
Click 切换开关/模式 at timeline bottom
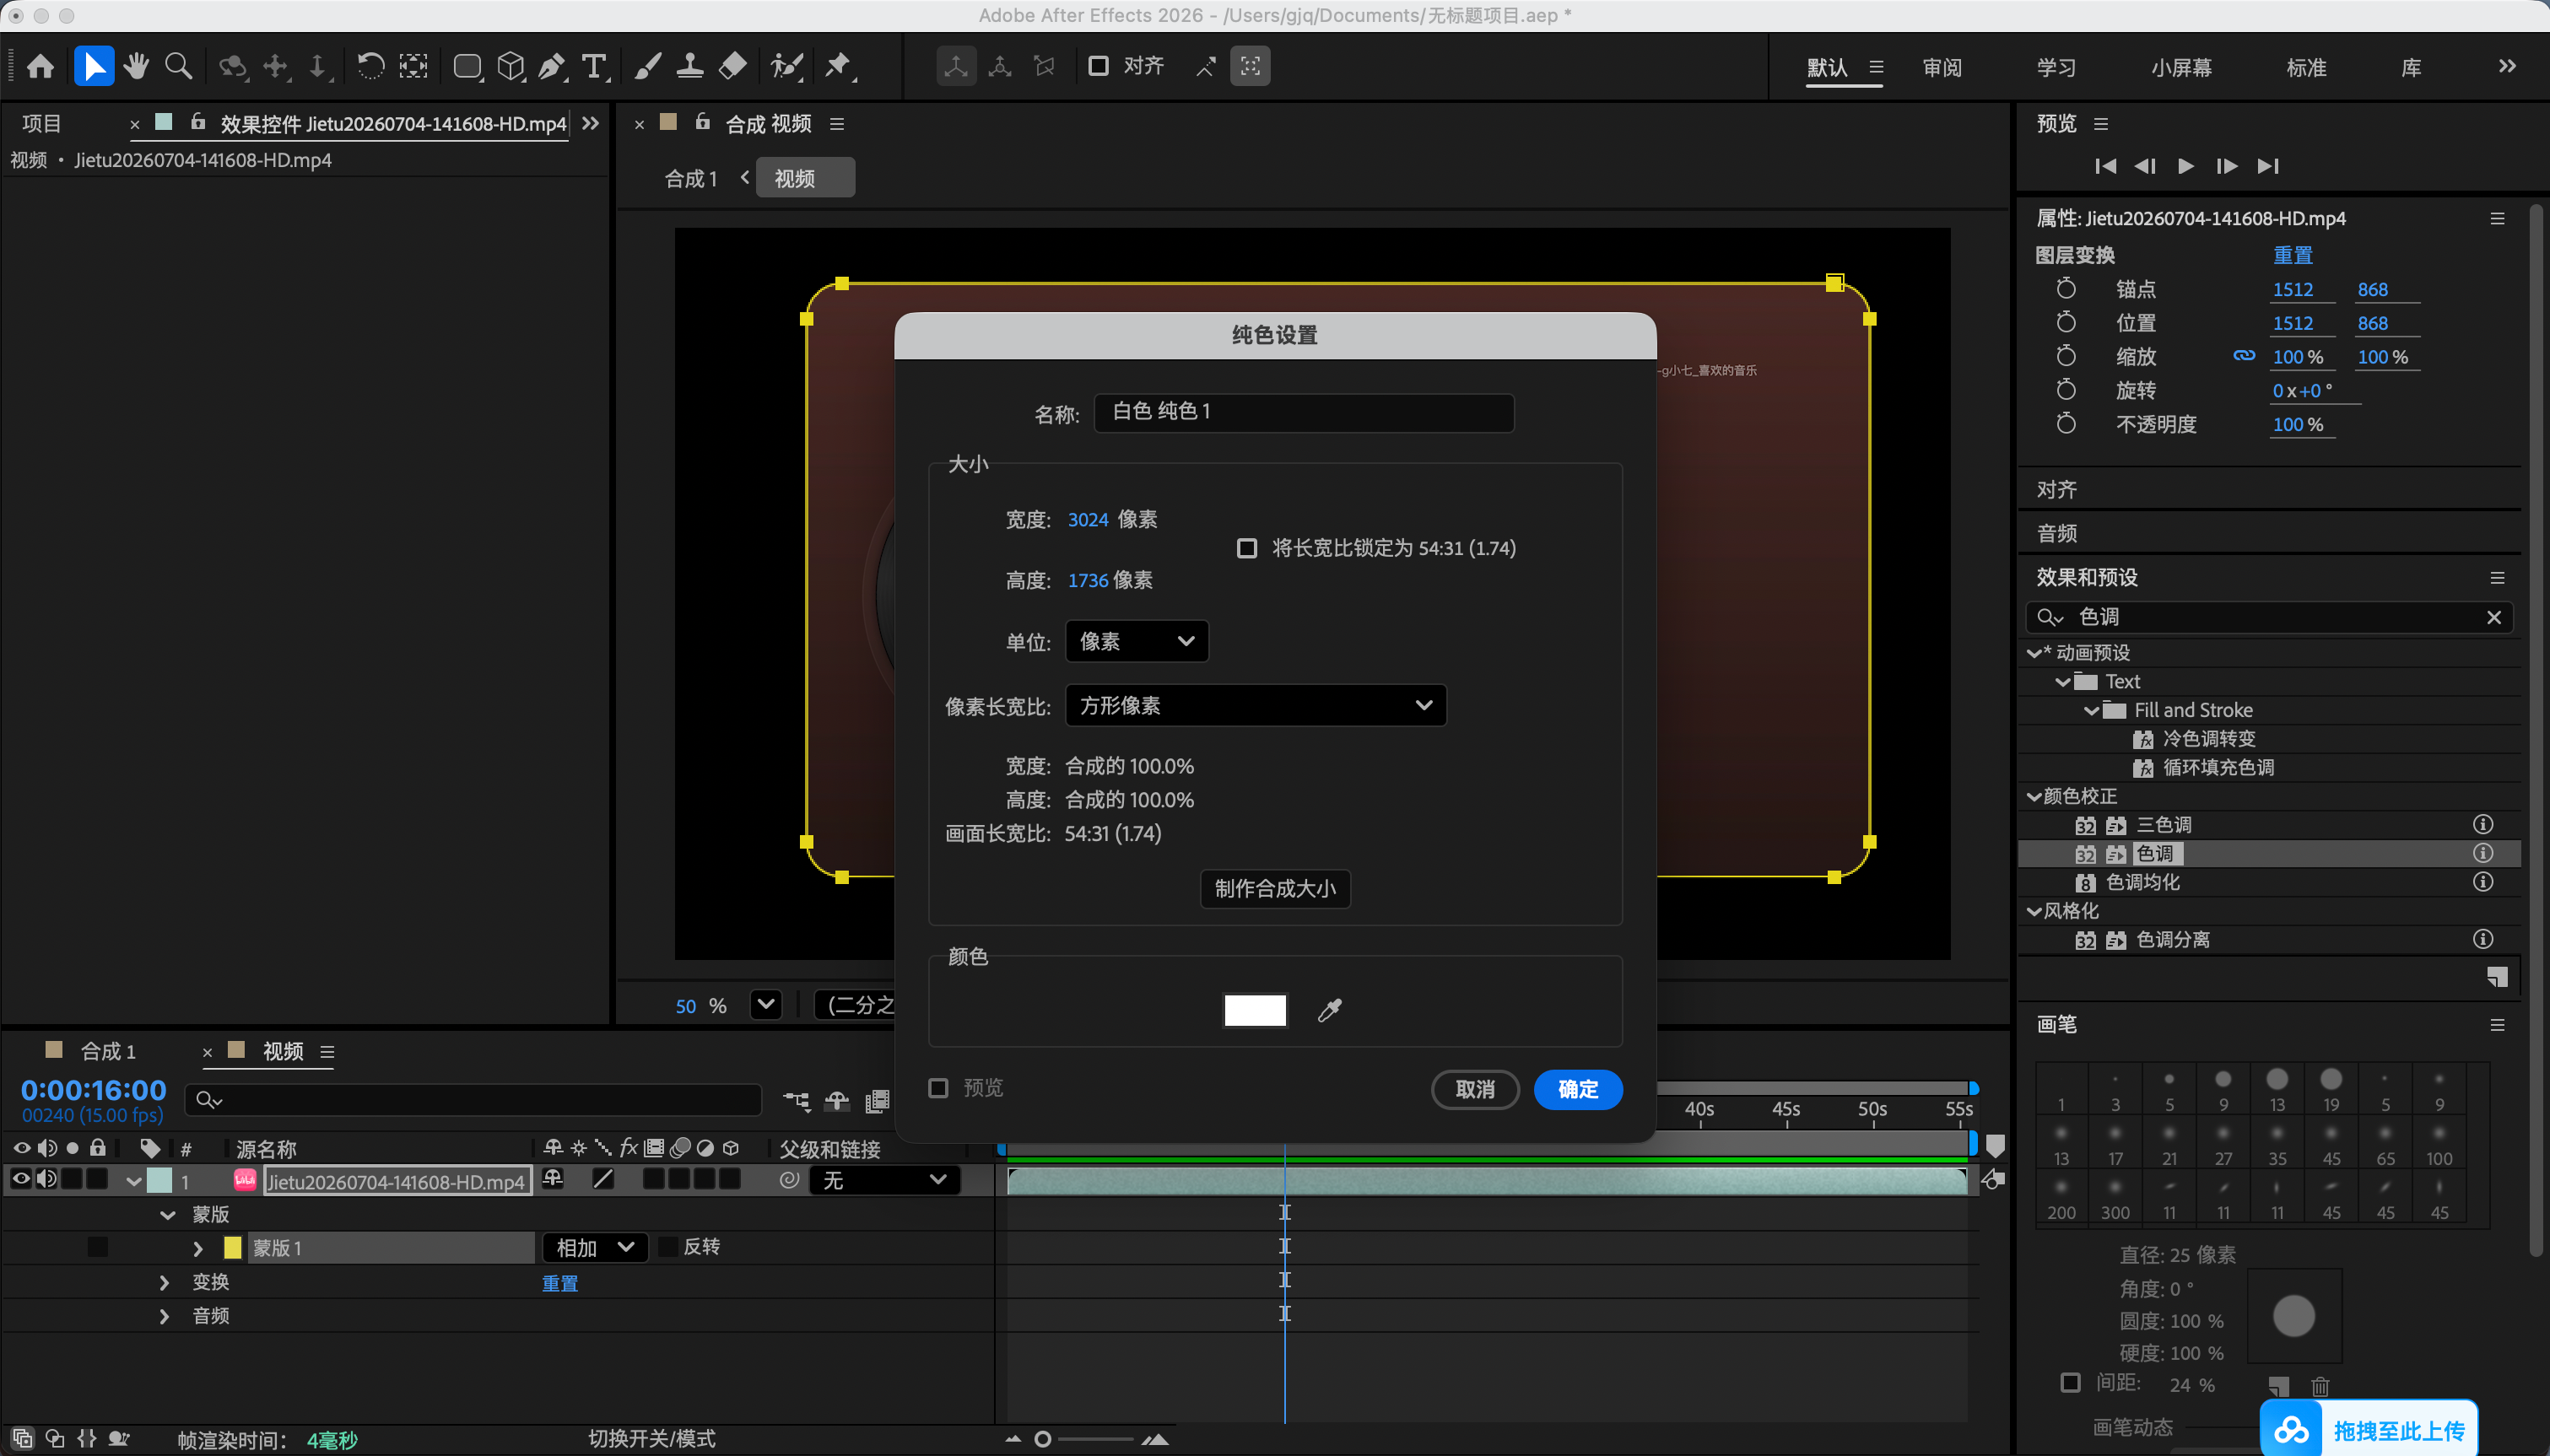651,1438
